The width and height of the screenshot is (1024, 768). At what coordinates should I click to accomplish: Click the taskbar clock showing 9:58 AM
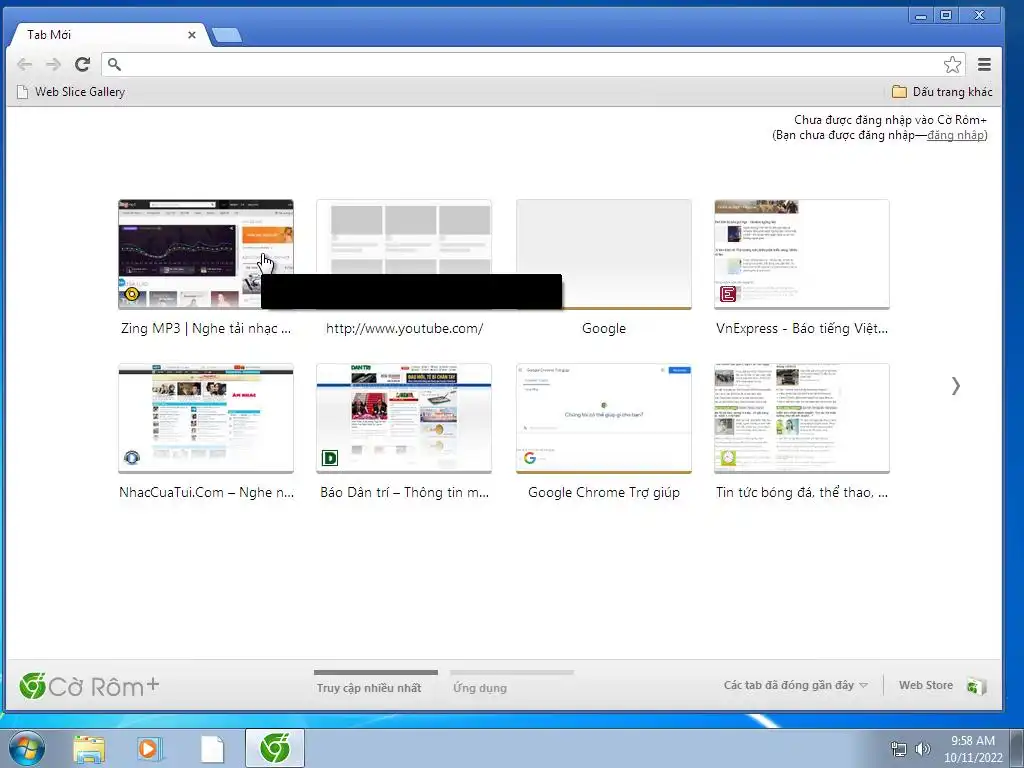tap(972, 749)
